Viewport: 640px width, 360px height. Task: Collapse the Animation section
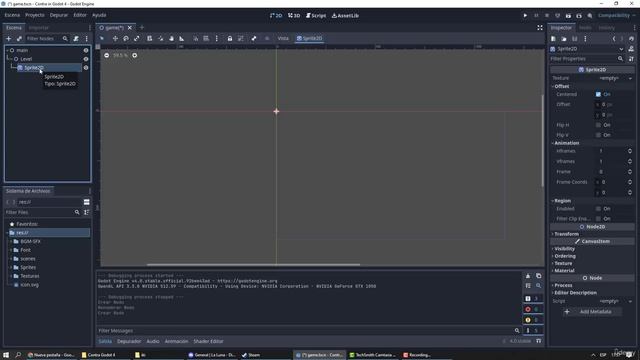[566, 143]
